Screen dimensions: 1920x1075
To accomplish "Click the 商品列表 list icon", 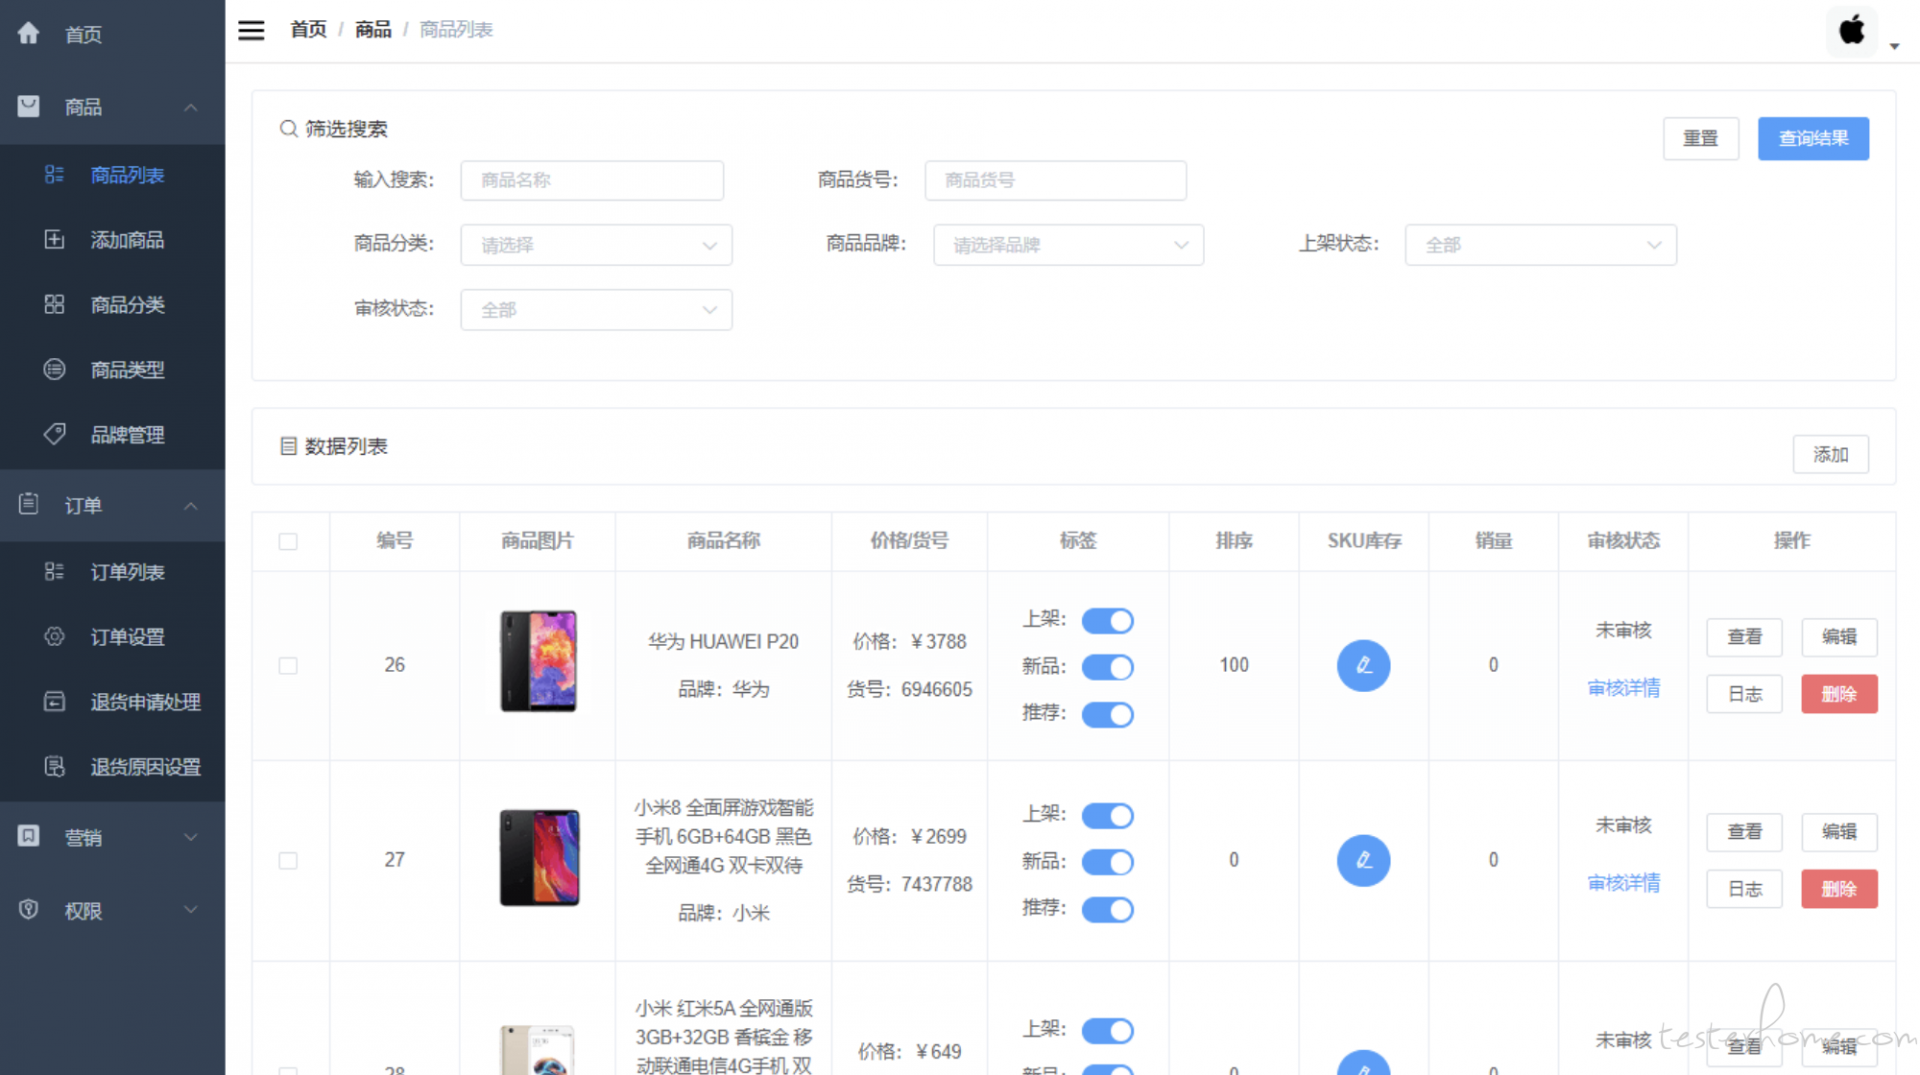I will [54, 174].
